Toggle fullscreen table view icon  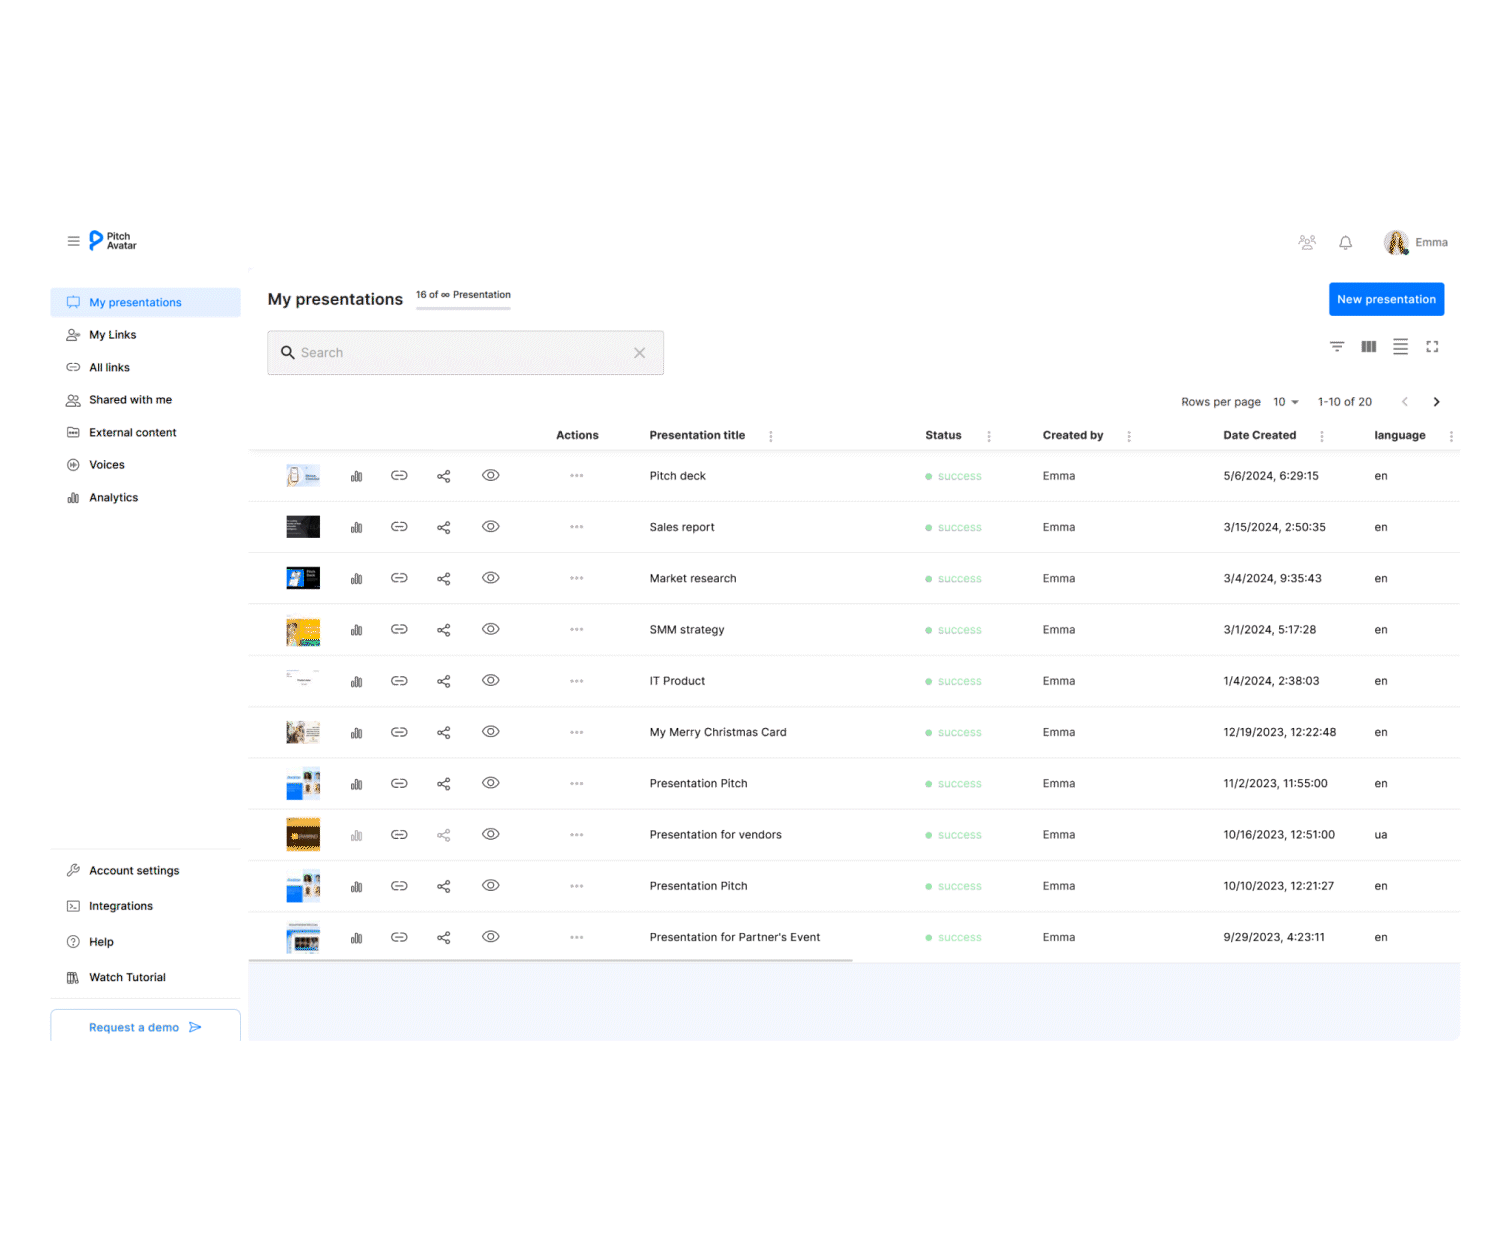(x=1432, y=347)
